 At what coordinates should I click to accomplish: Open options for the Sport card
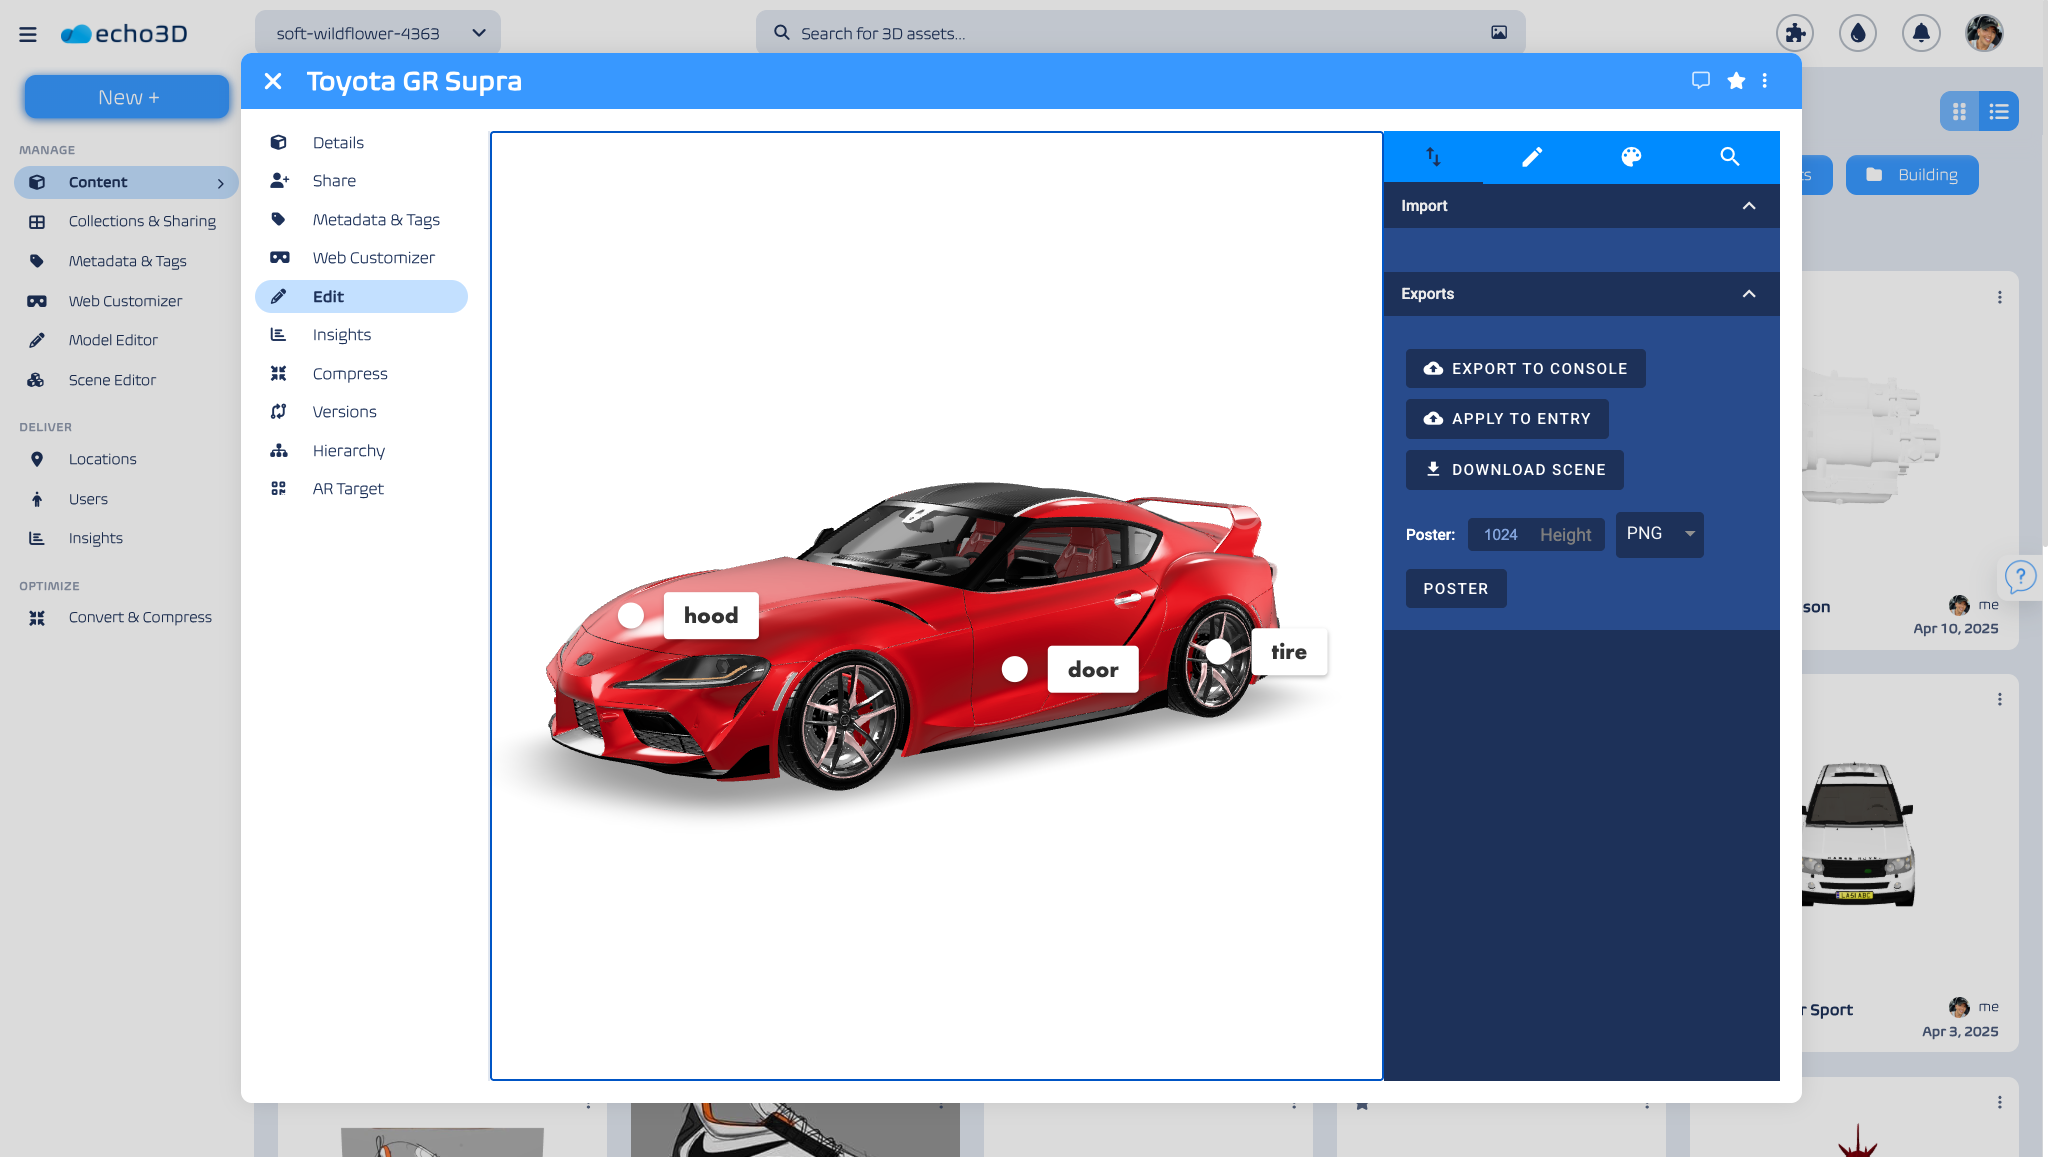click(2000, 700)
